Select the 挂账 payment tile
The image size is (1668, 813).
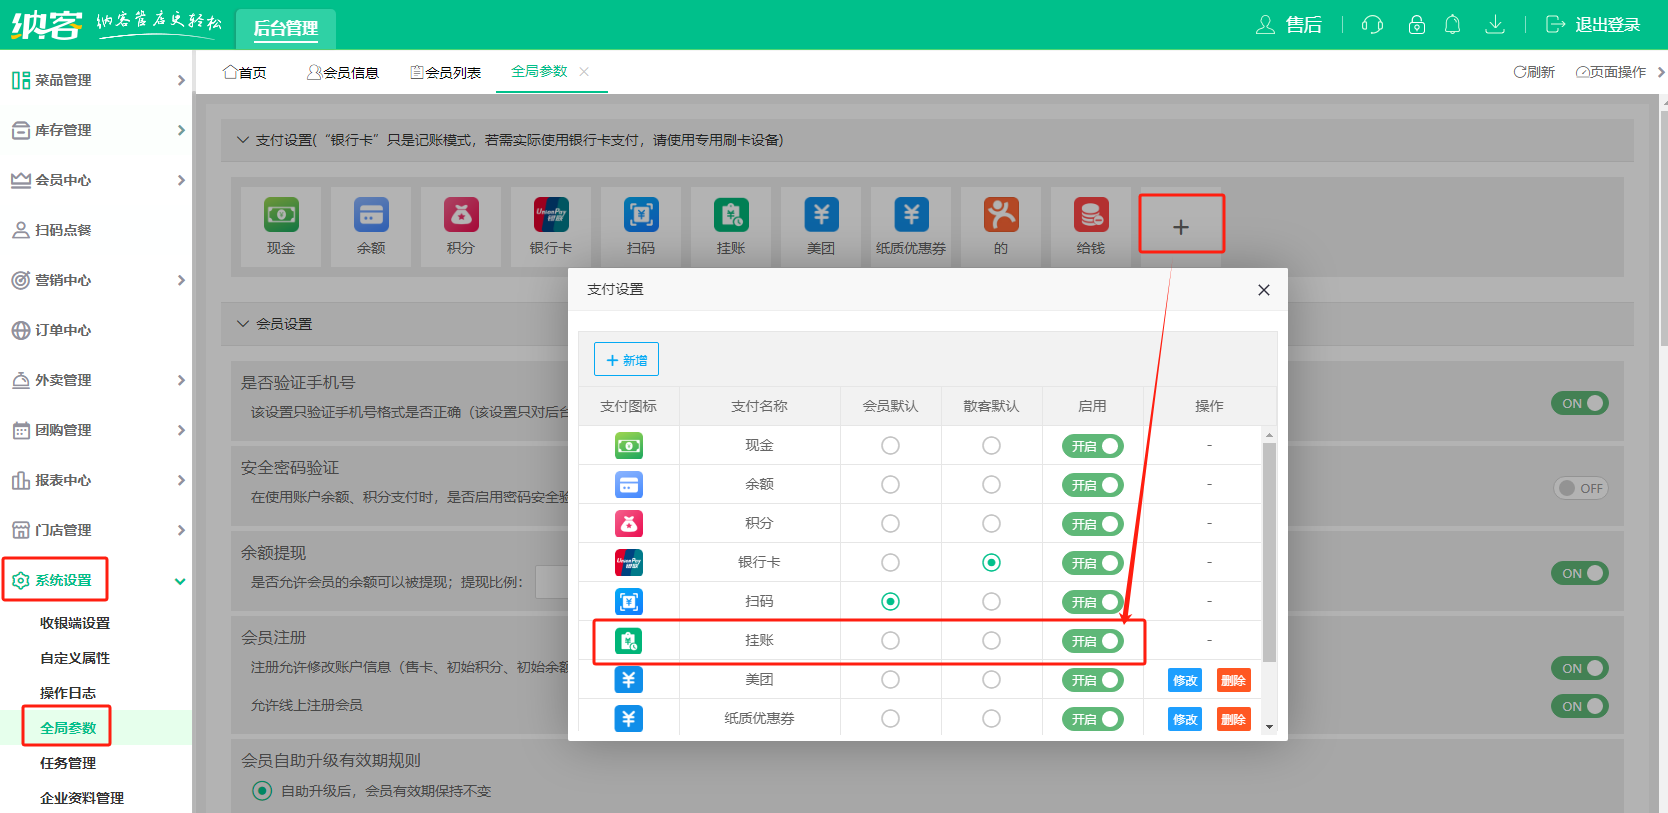[731, 227]
